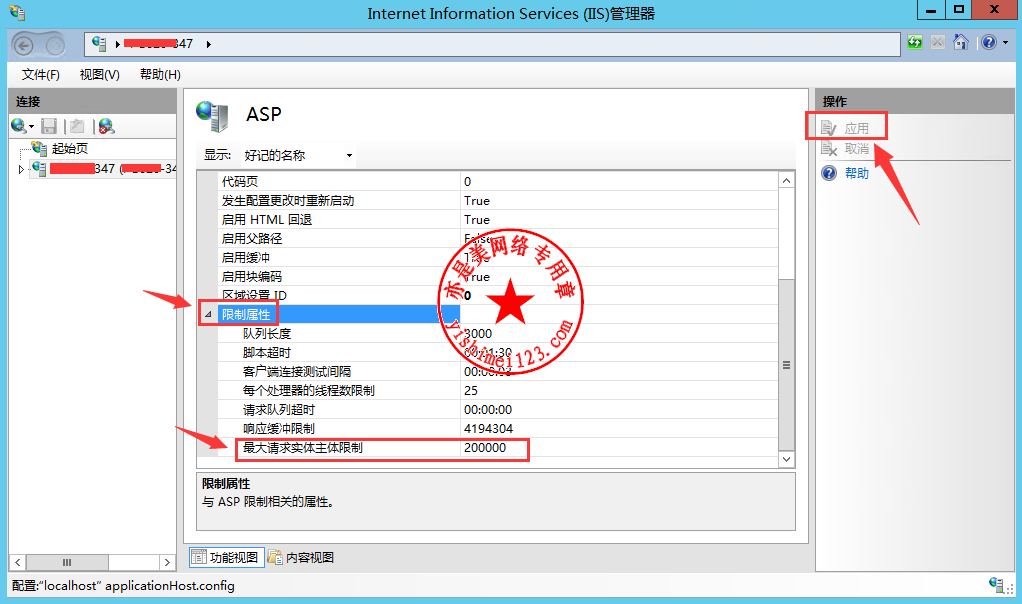The height and width of the screenshot is (604, 1022).
Task: Click the Back navigation arrow
Action: point(24,45)
